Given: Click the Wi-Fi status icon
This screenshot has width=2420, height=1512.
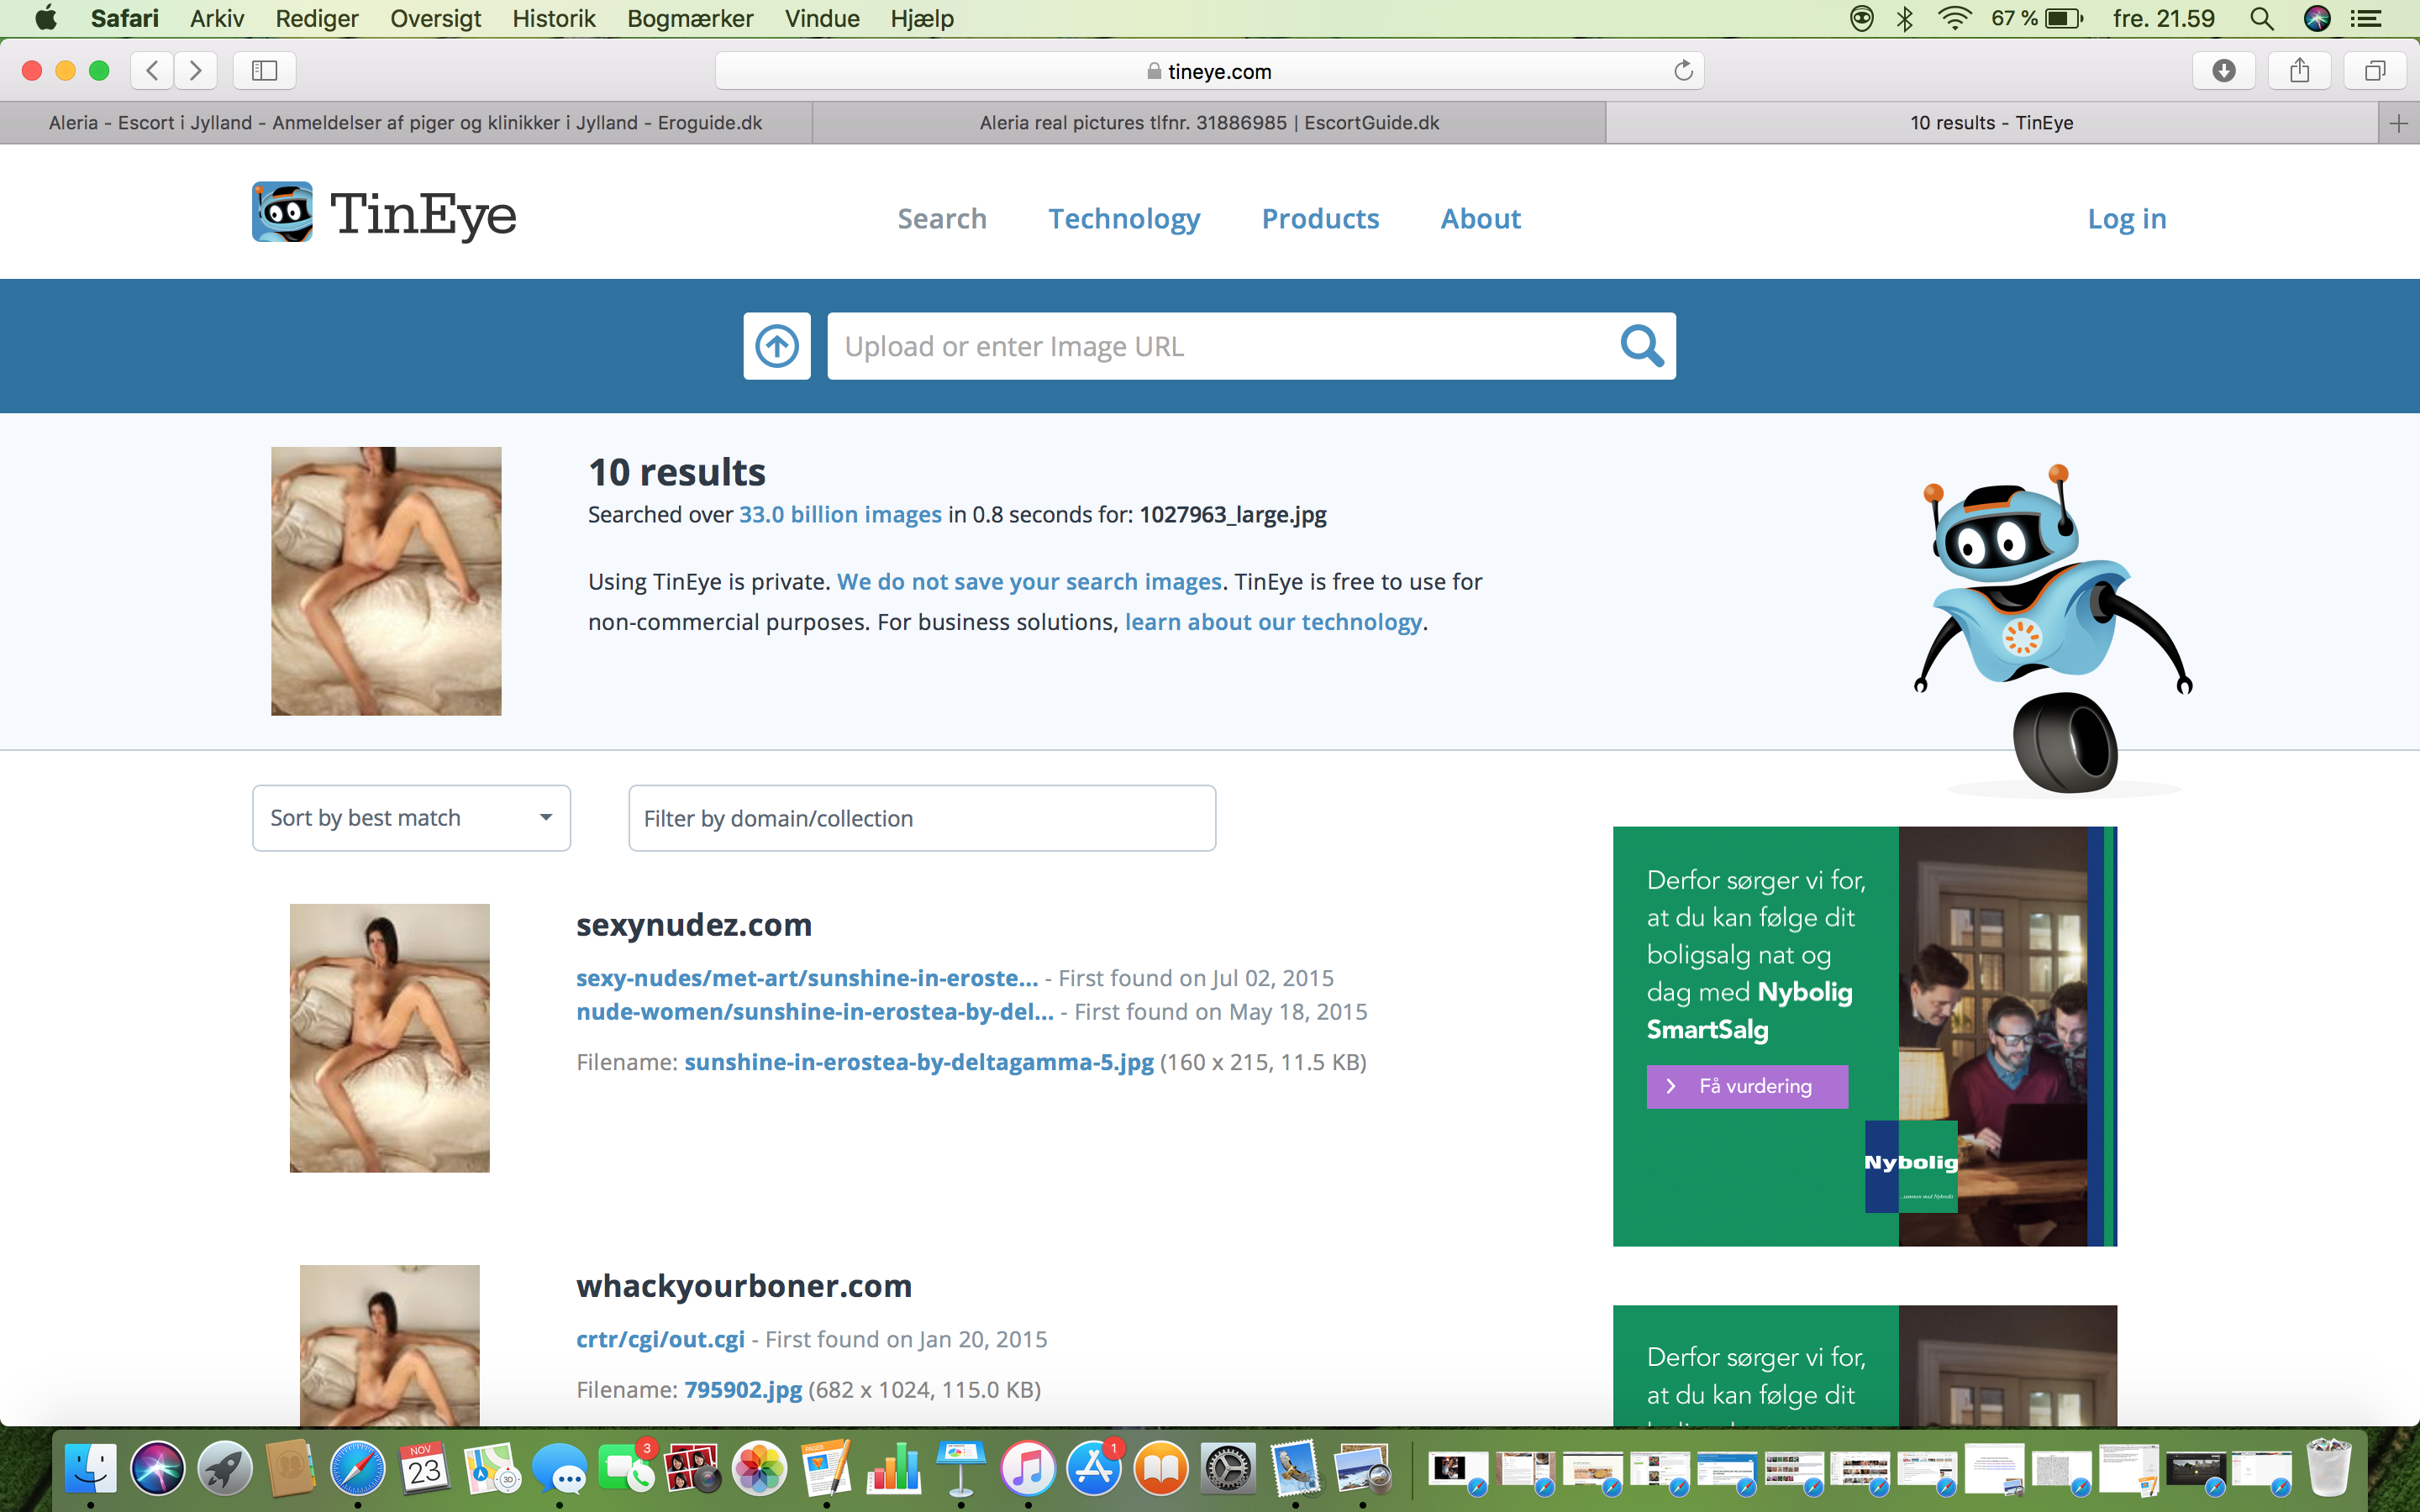Looking at the screenshot, I should (x=1954, y=18).
